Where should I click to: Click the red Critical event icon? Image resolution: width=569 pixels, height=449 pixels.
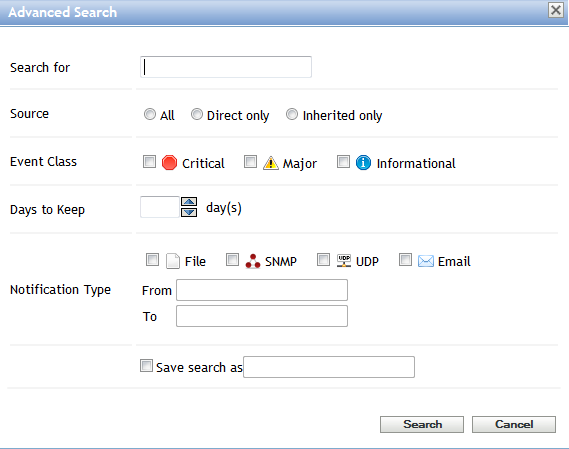(x=169, y=163)
